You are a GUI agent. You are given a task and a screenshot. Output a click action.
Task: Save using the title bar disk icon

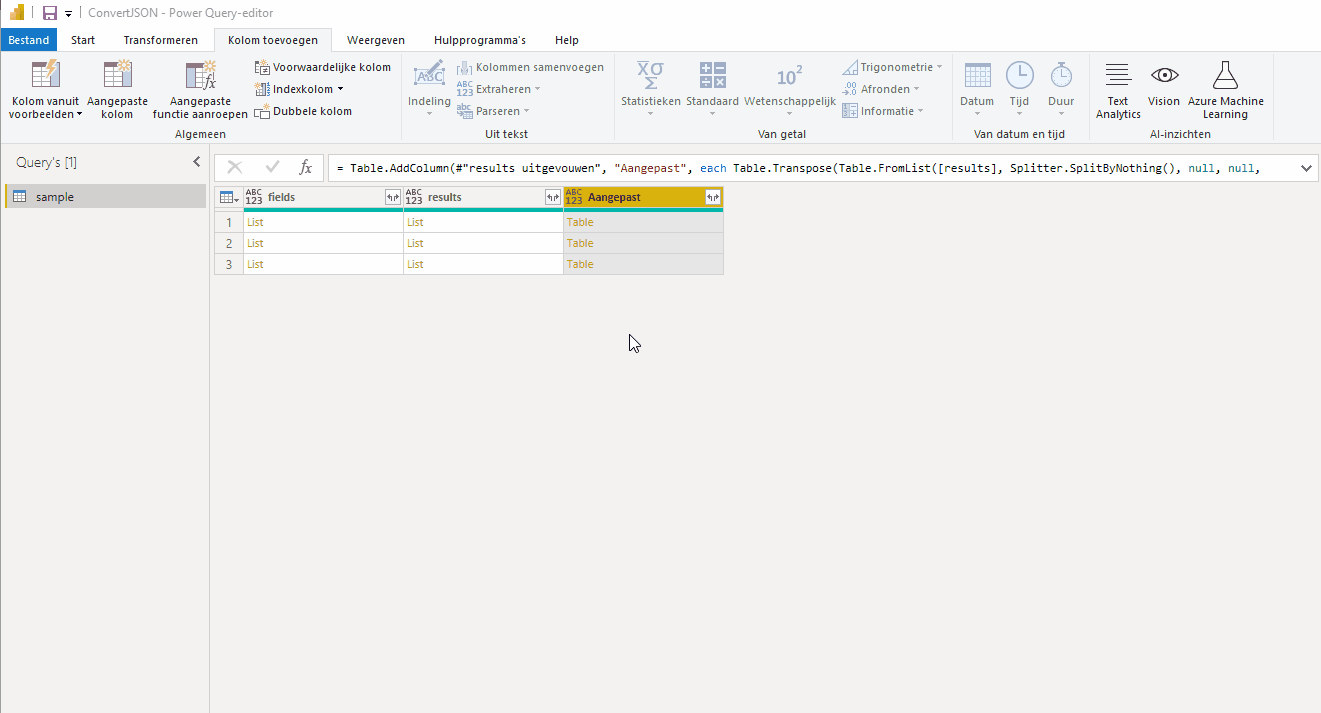(49, 13)
